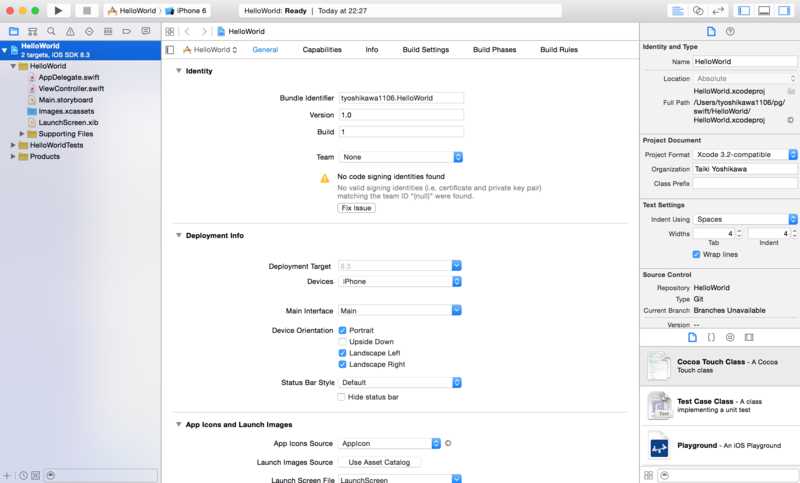
Task: Open the Breakpoint navigator
Action: [127, 32]
